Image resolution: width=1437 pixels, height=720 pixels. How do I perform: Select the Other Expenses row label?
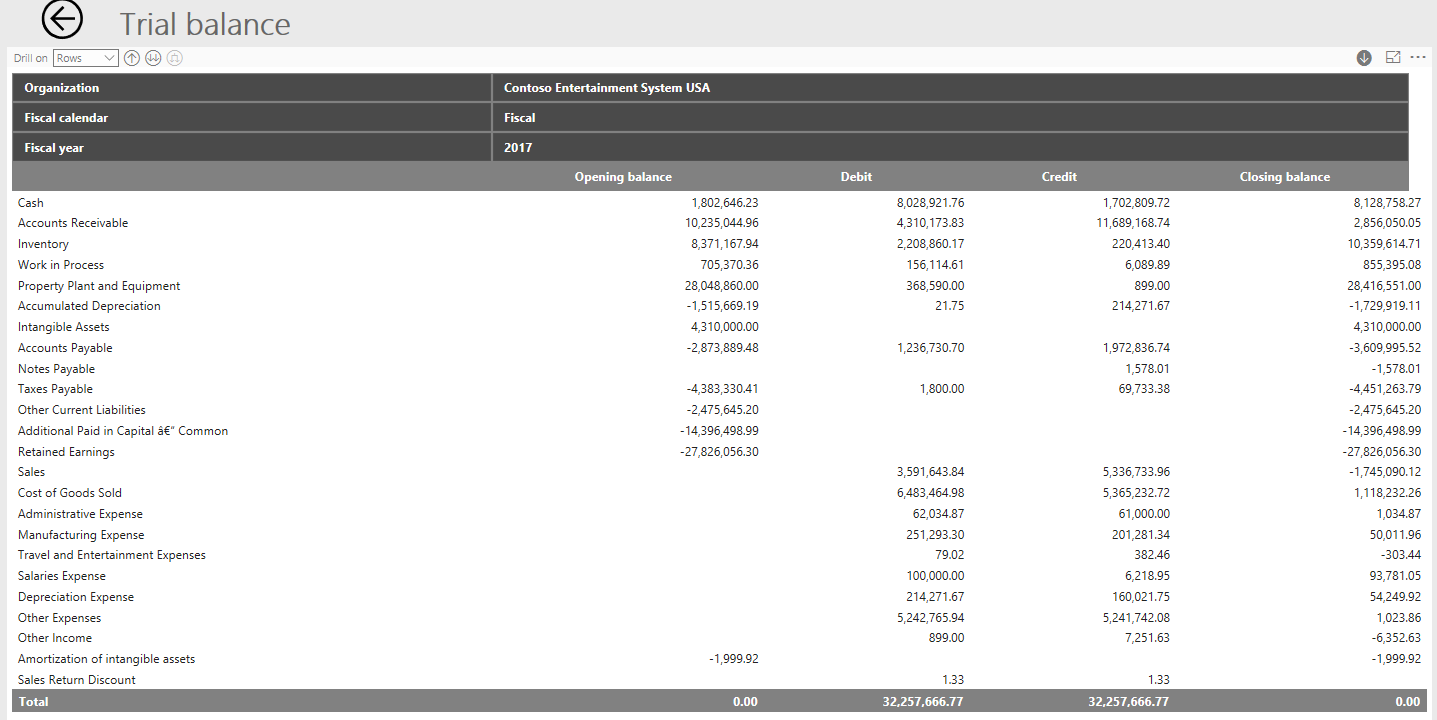pyautogui.click(x=60, y=618)
